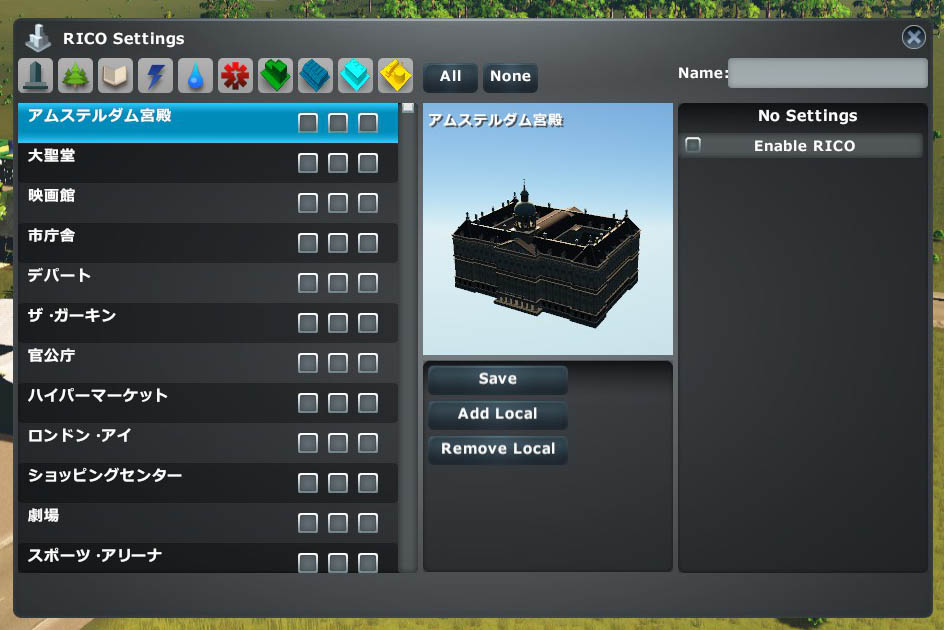Select the water drop filter icon
This screenshot has height=630, width=944.
195,75
